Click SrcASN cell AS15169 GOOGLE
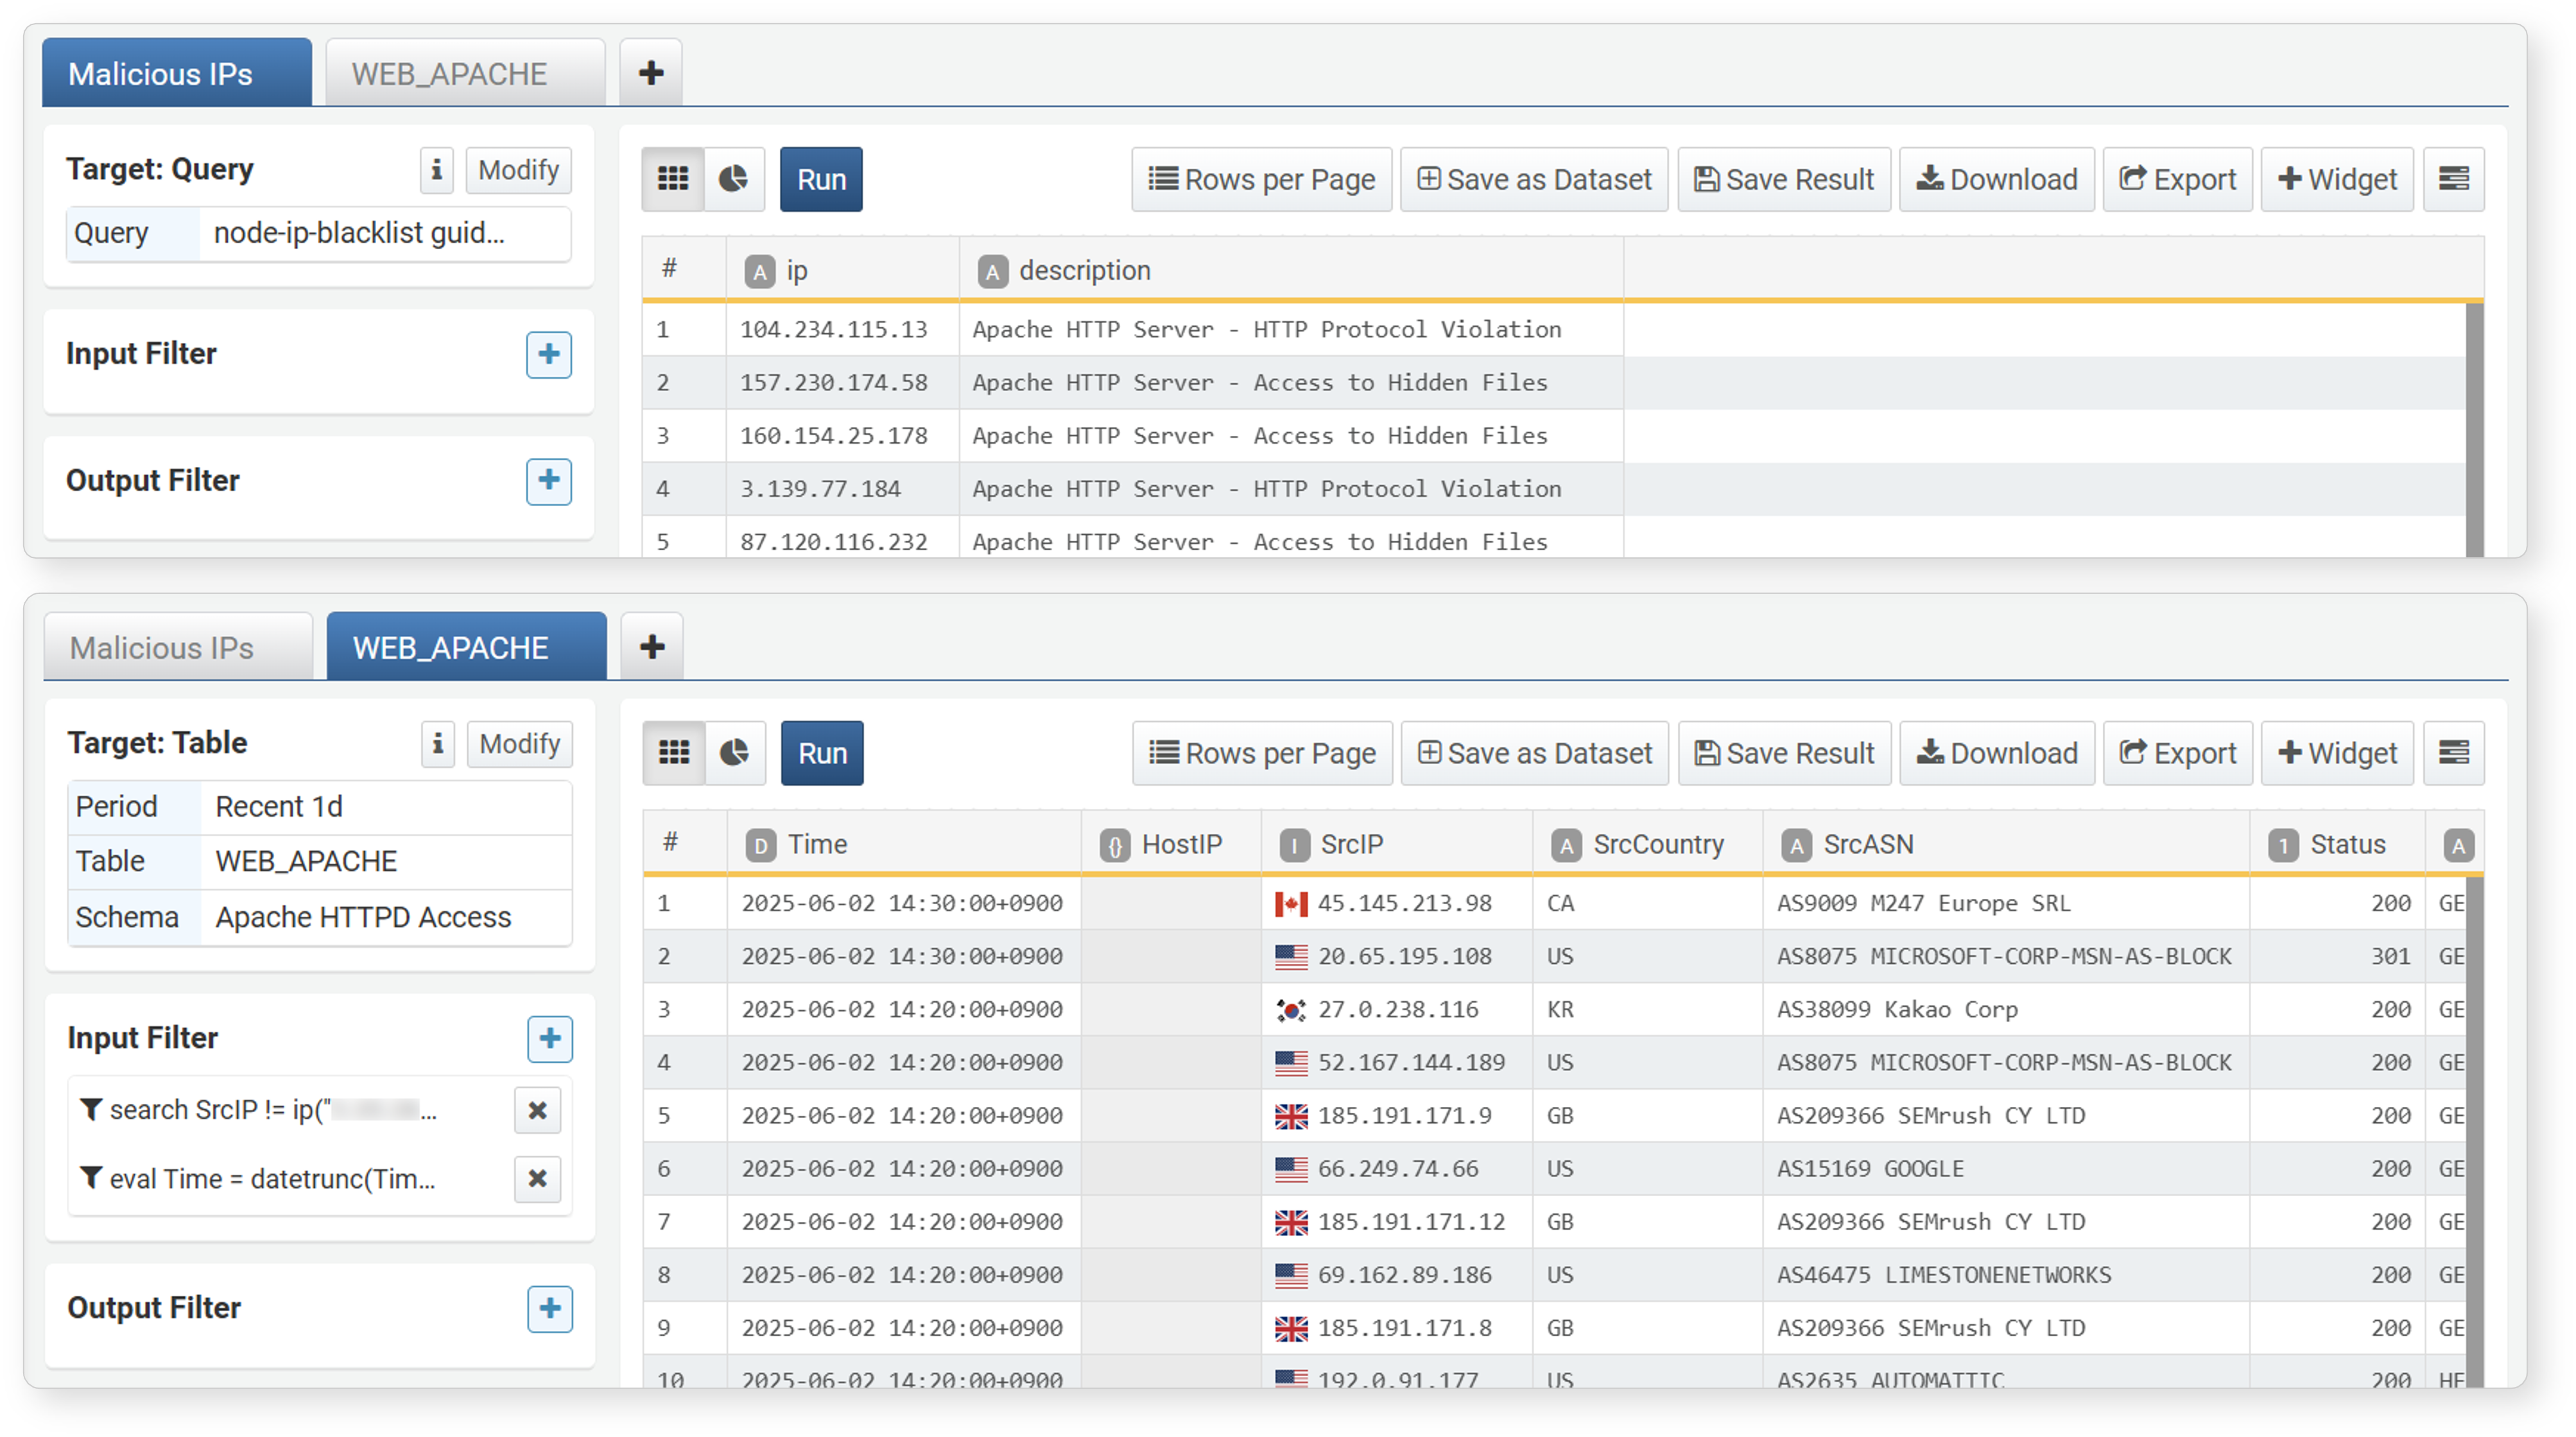The height and width of the screenshot is (1437, 2576). (2006, 1169)
